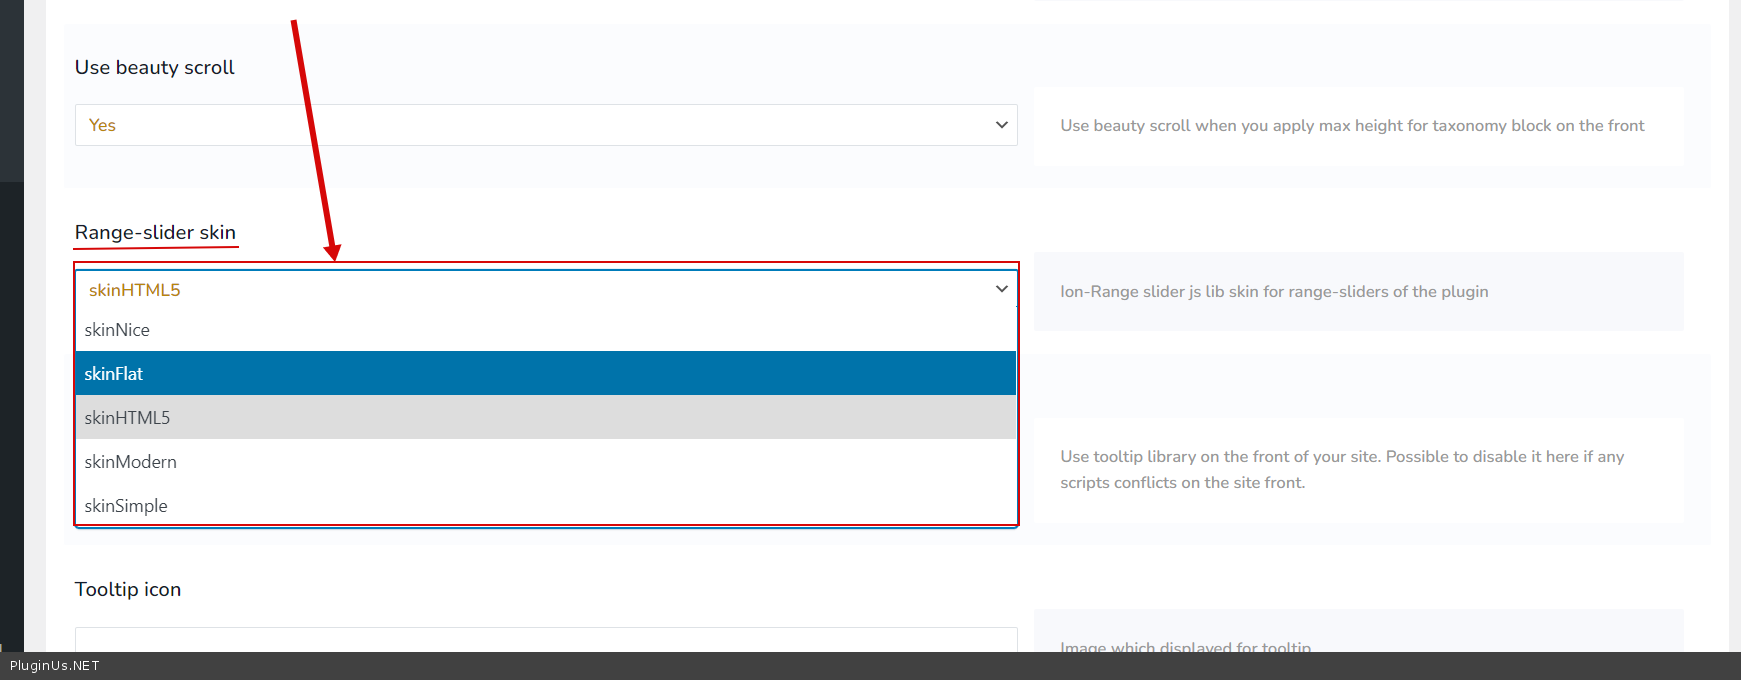Click the underlined Range-slider skin heading
This screenshot has height=680, width=1741.
(x=155, y=232)
